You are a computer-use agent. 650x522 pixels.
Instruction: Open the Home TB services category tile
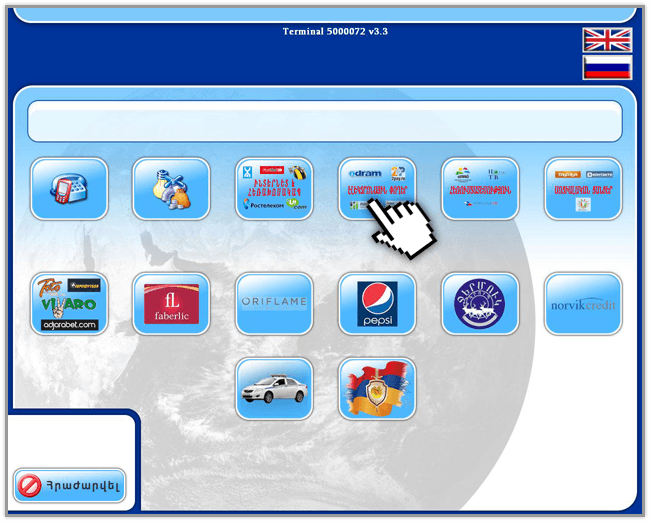click(x=480, y=189)
